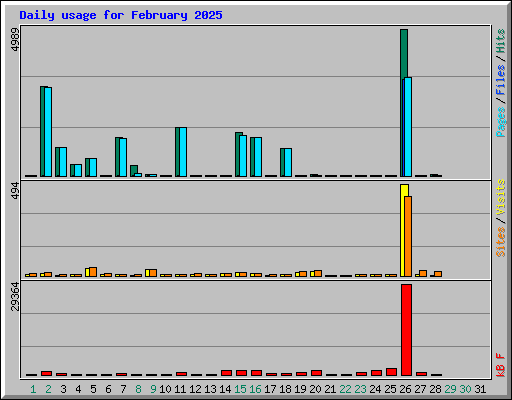Screen dimensions: 512x400
Task: Click day label 8 on x-axis
Action: click(138, 389)
